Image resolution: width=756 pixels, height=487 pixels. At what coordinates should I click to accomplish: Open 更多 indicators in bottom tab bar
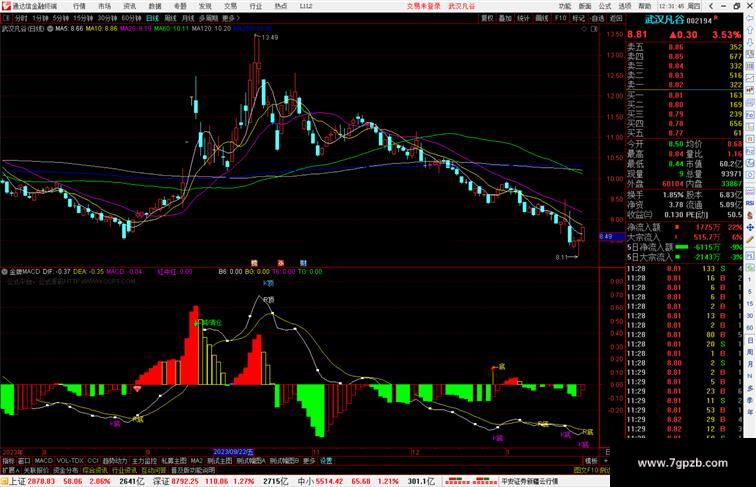tap(309, 461)
